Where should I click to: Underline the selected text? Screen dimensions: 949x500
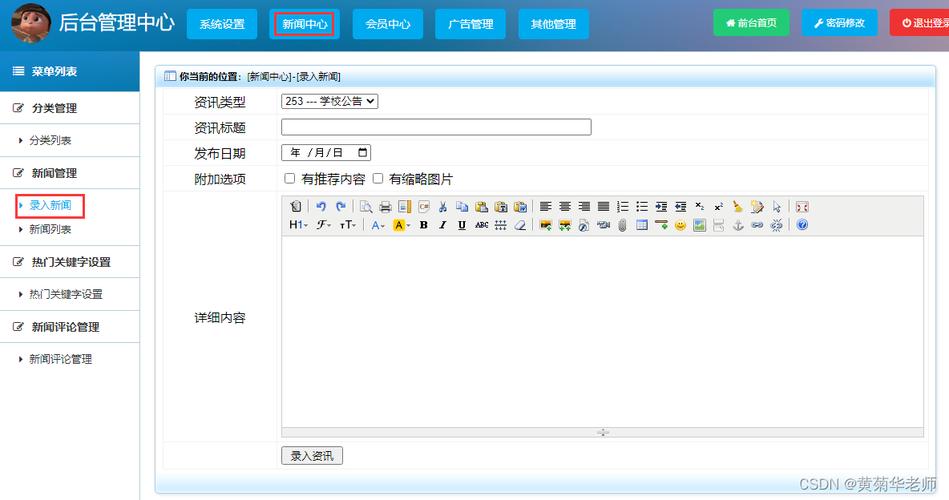pos(462,225)
